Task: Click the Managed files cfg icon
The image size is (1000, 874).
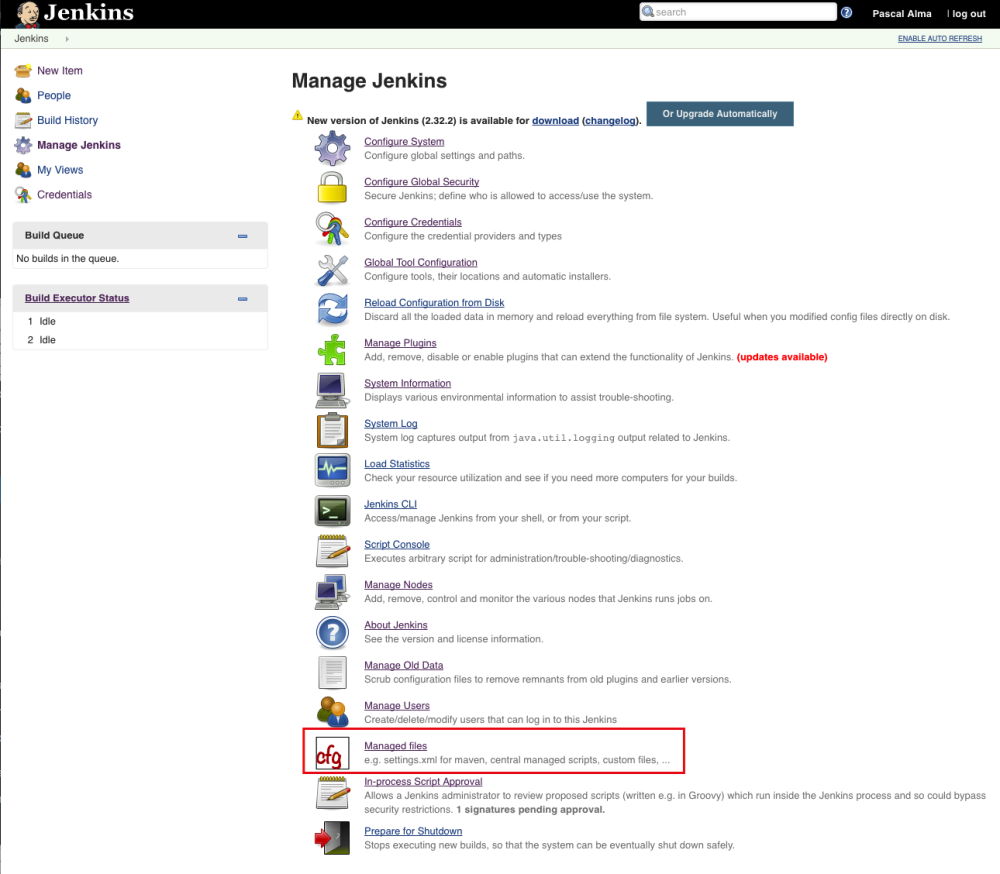Action: tap(332, 753)
